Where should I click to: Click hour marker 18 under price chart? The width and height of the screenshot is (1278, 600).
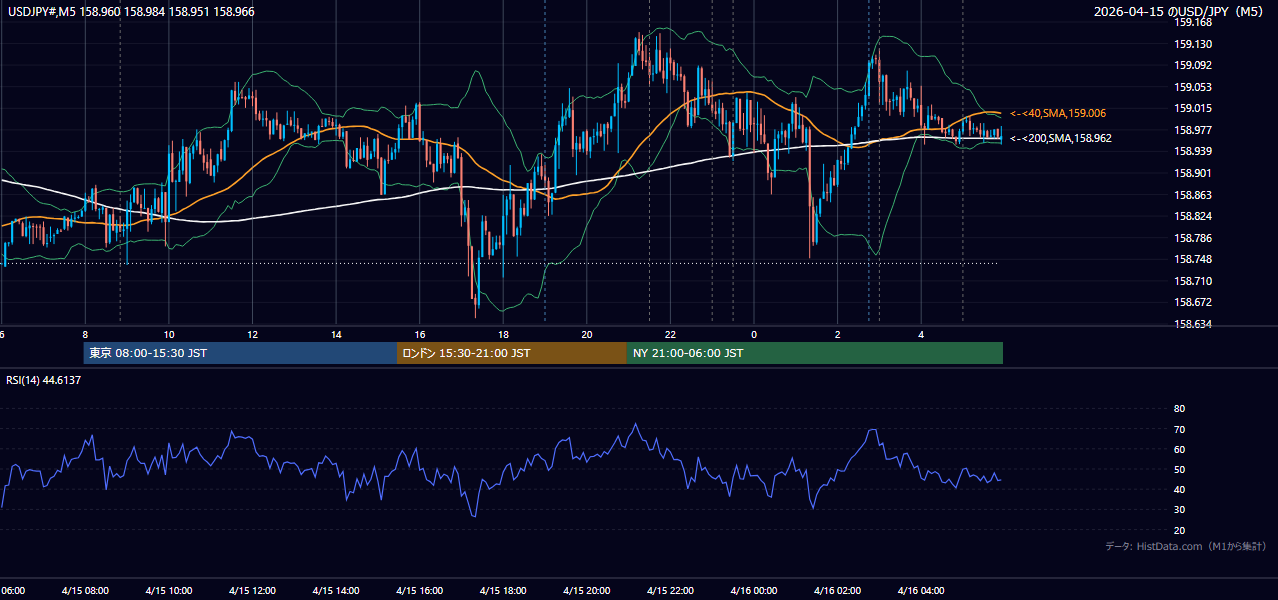(x=503, y=335)
